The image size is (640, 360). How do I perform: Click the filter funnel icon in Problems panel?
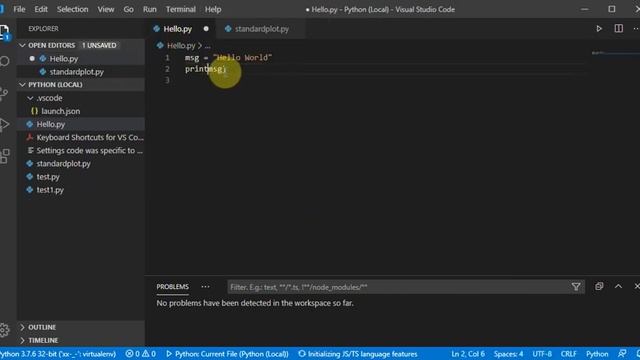tap(576, 287)
